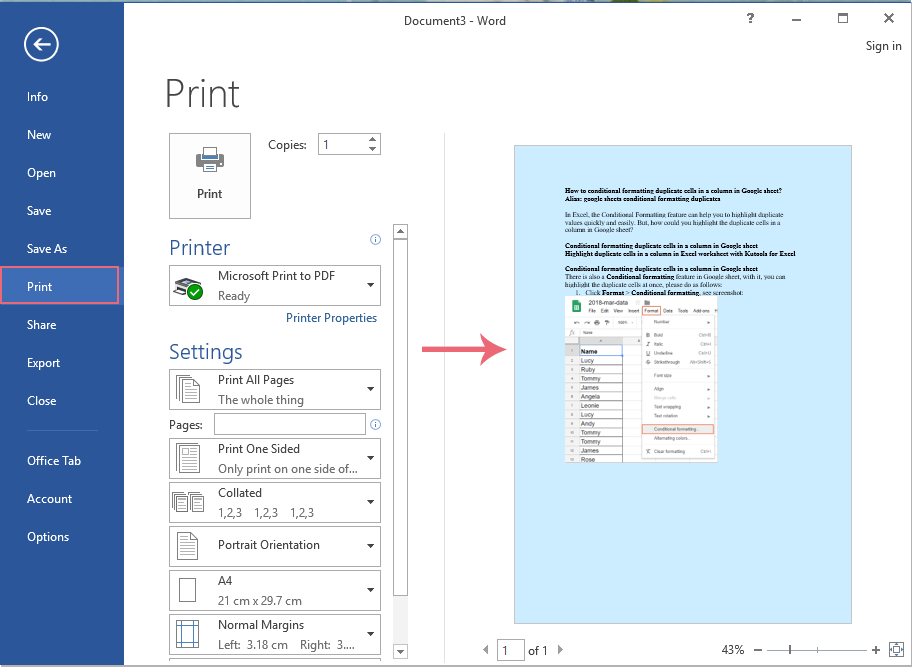This screenshot has height=667, width=913.
Task: Expand the Portrait Orientation dropdown
Action: 371,546
